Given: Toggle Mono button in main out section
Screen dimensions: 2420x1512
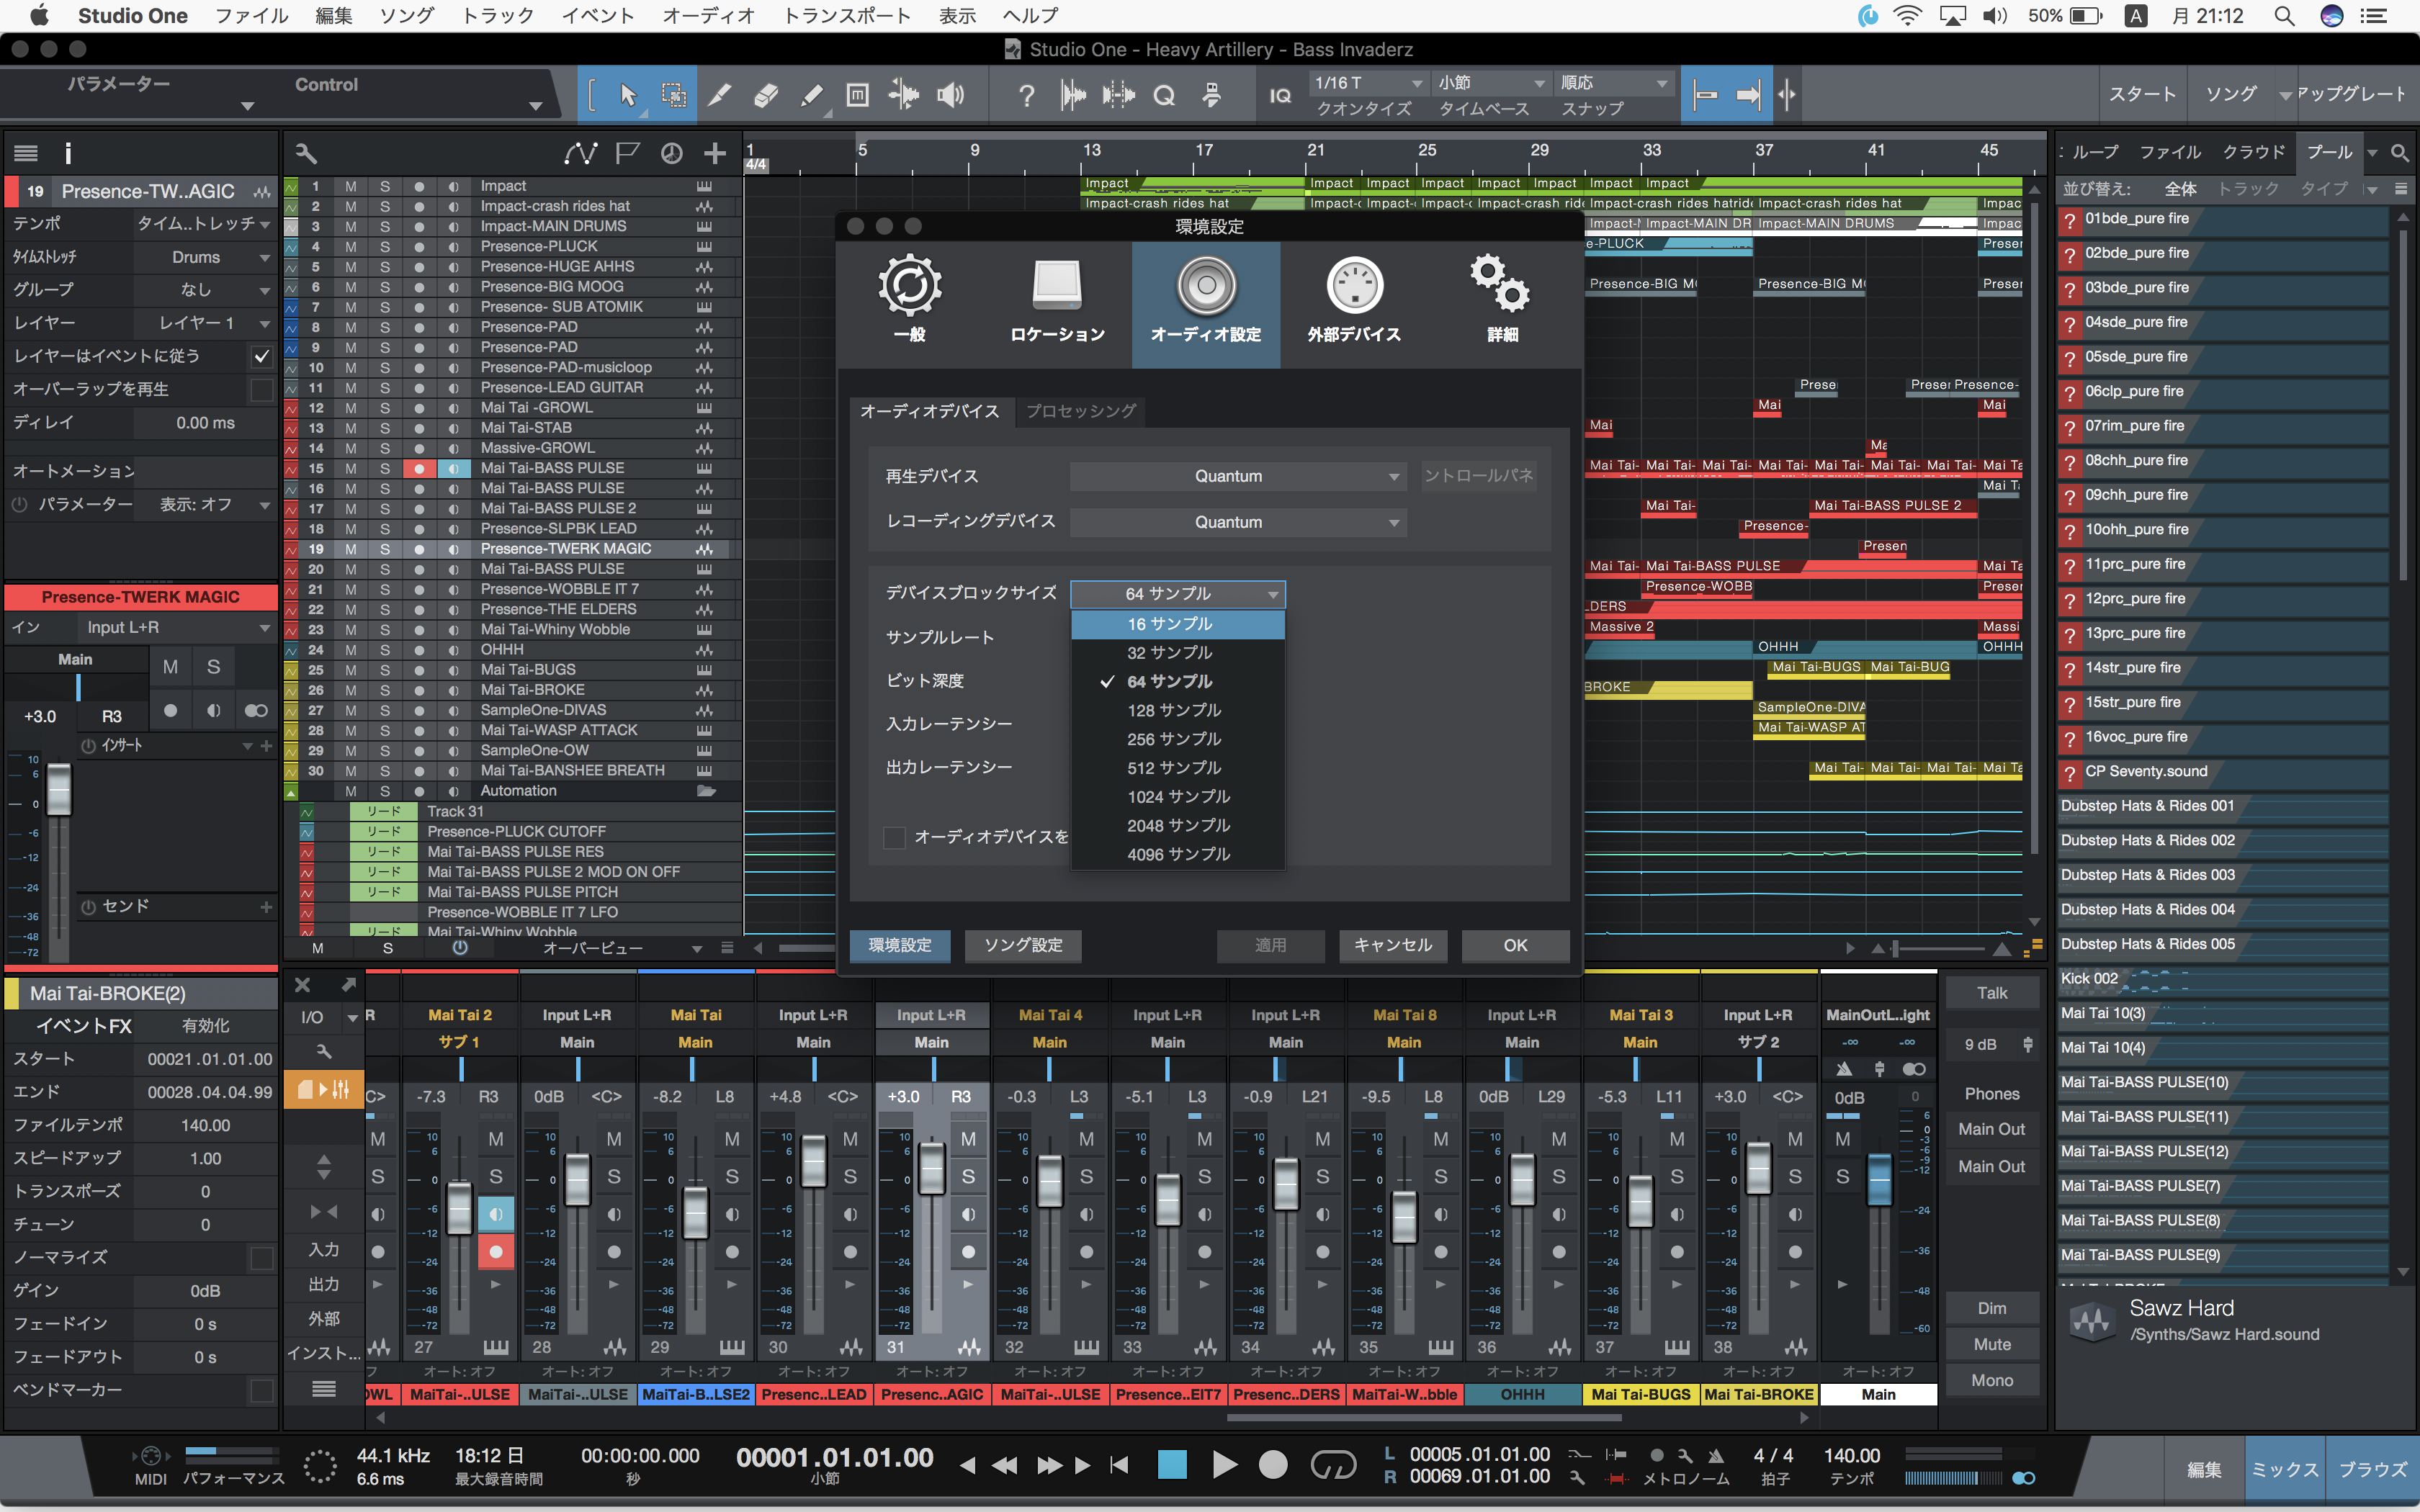Looking at the screenshot, I should pyautogui.click(x=1992, y=1380).
